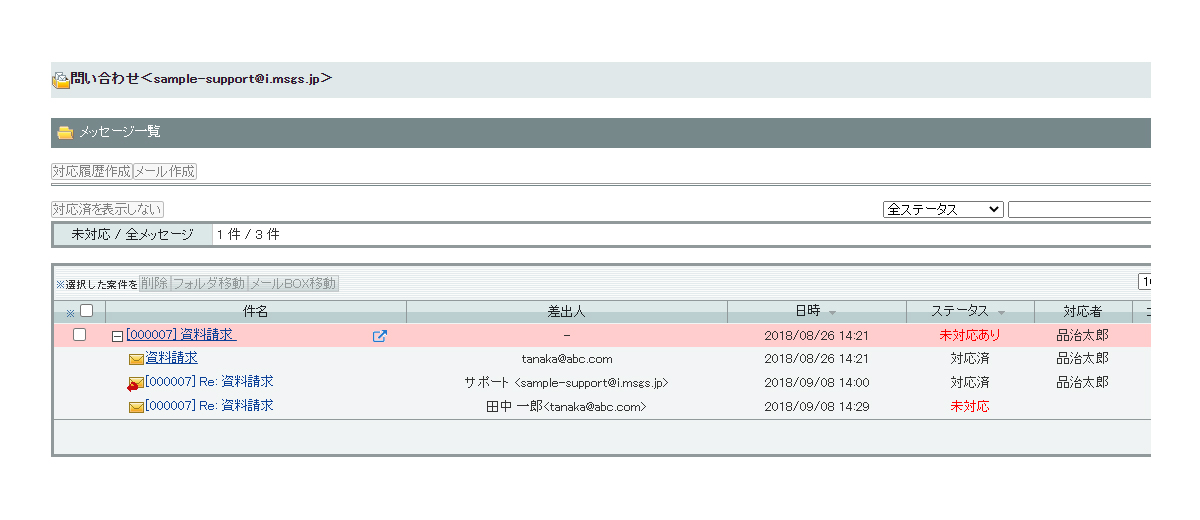Click 未対応 / 全メッセージ label
The height and width of the screenshot is (520, 1200).
click(133, 235)
